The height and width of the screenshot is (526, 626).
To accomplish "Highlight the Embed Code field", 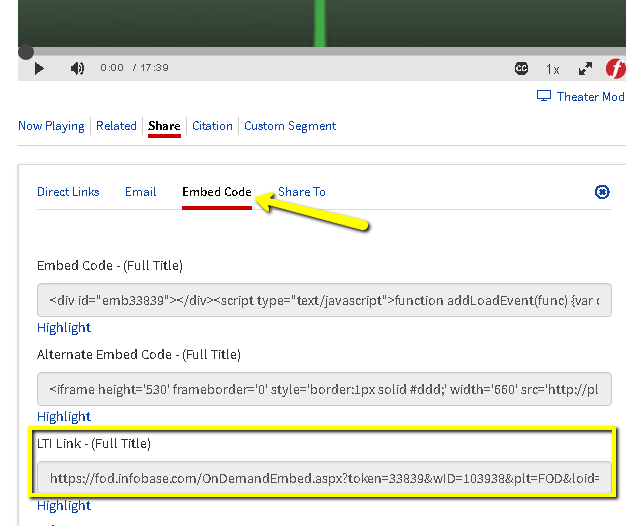I will (64, 328).
